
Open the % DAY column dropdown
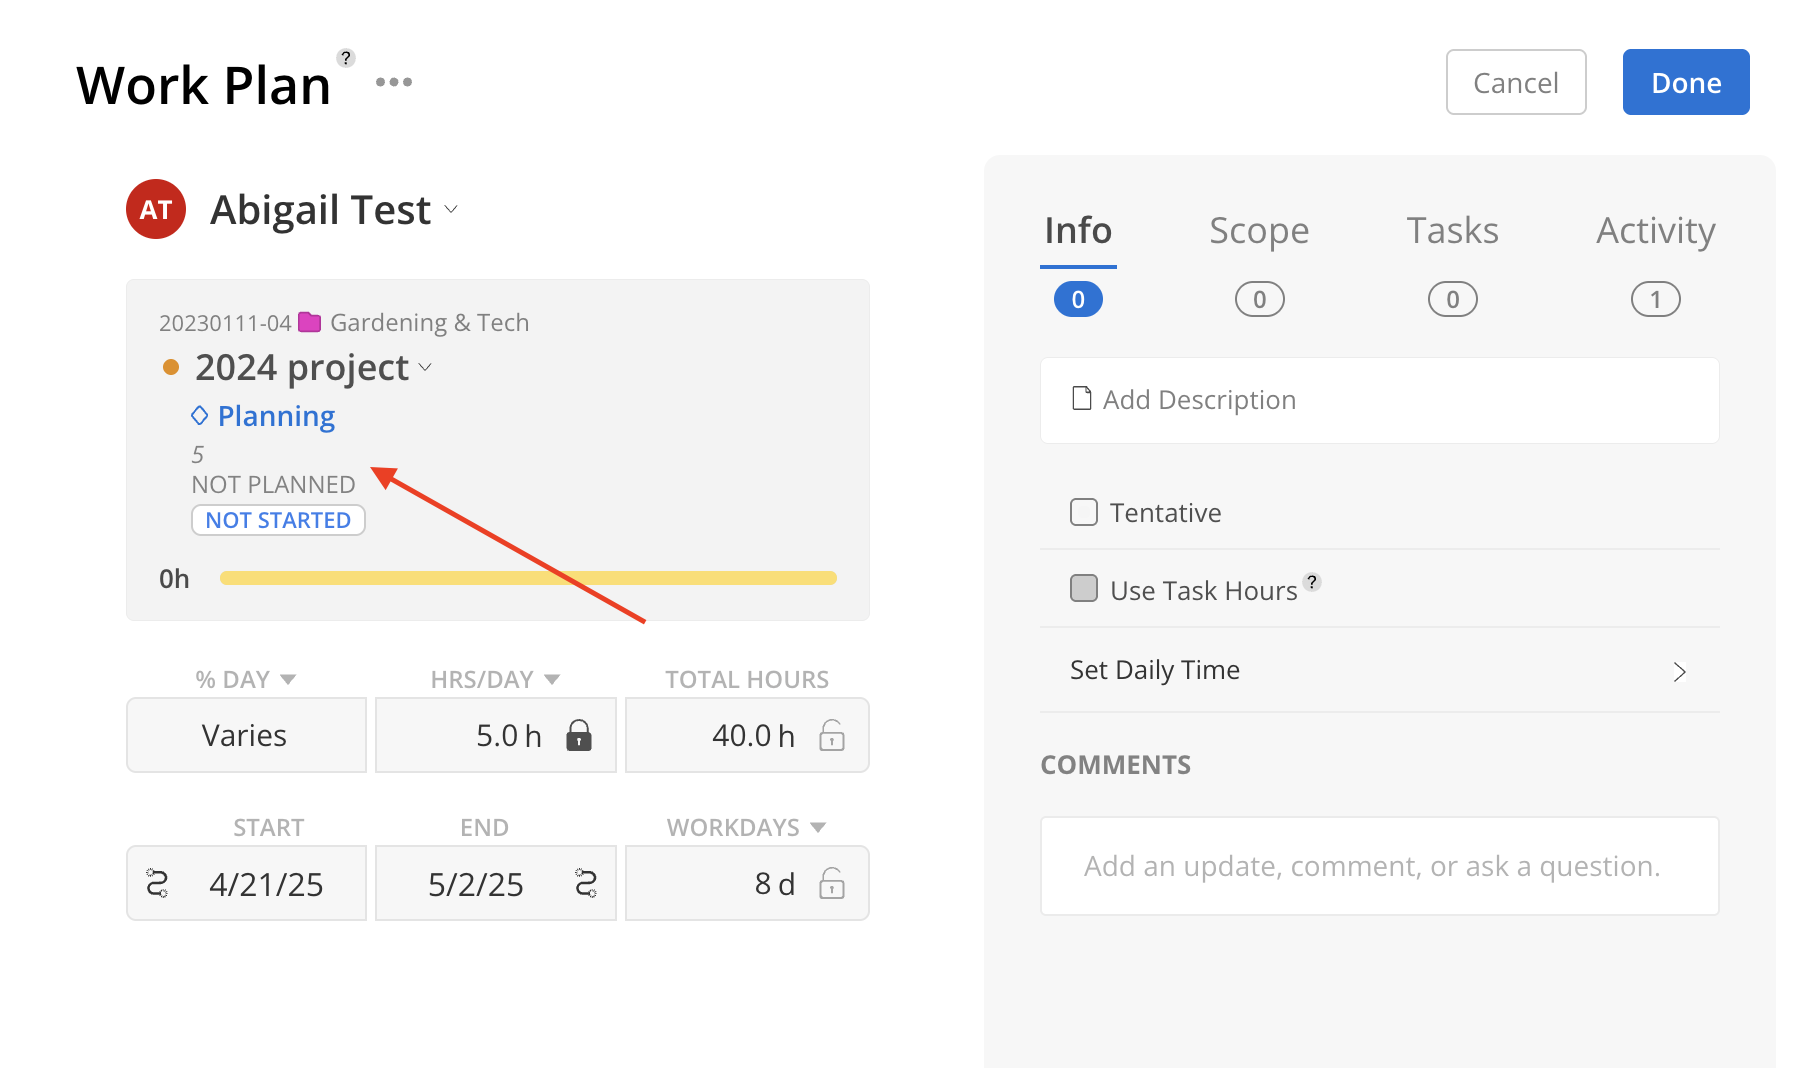tap(288, 680)
